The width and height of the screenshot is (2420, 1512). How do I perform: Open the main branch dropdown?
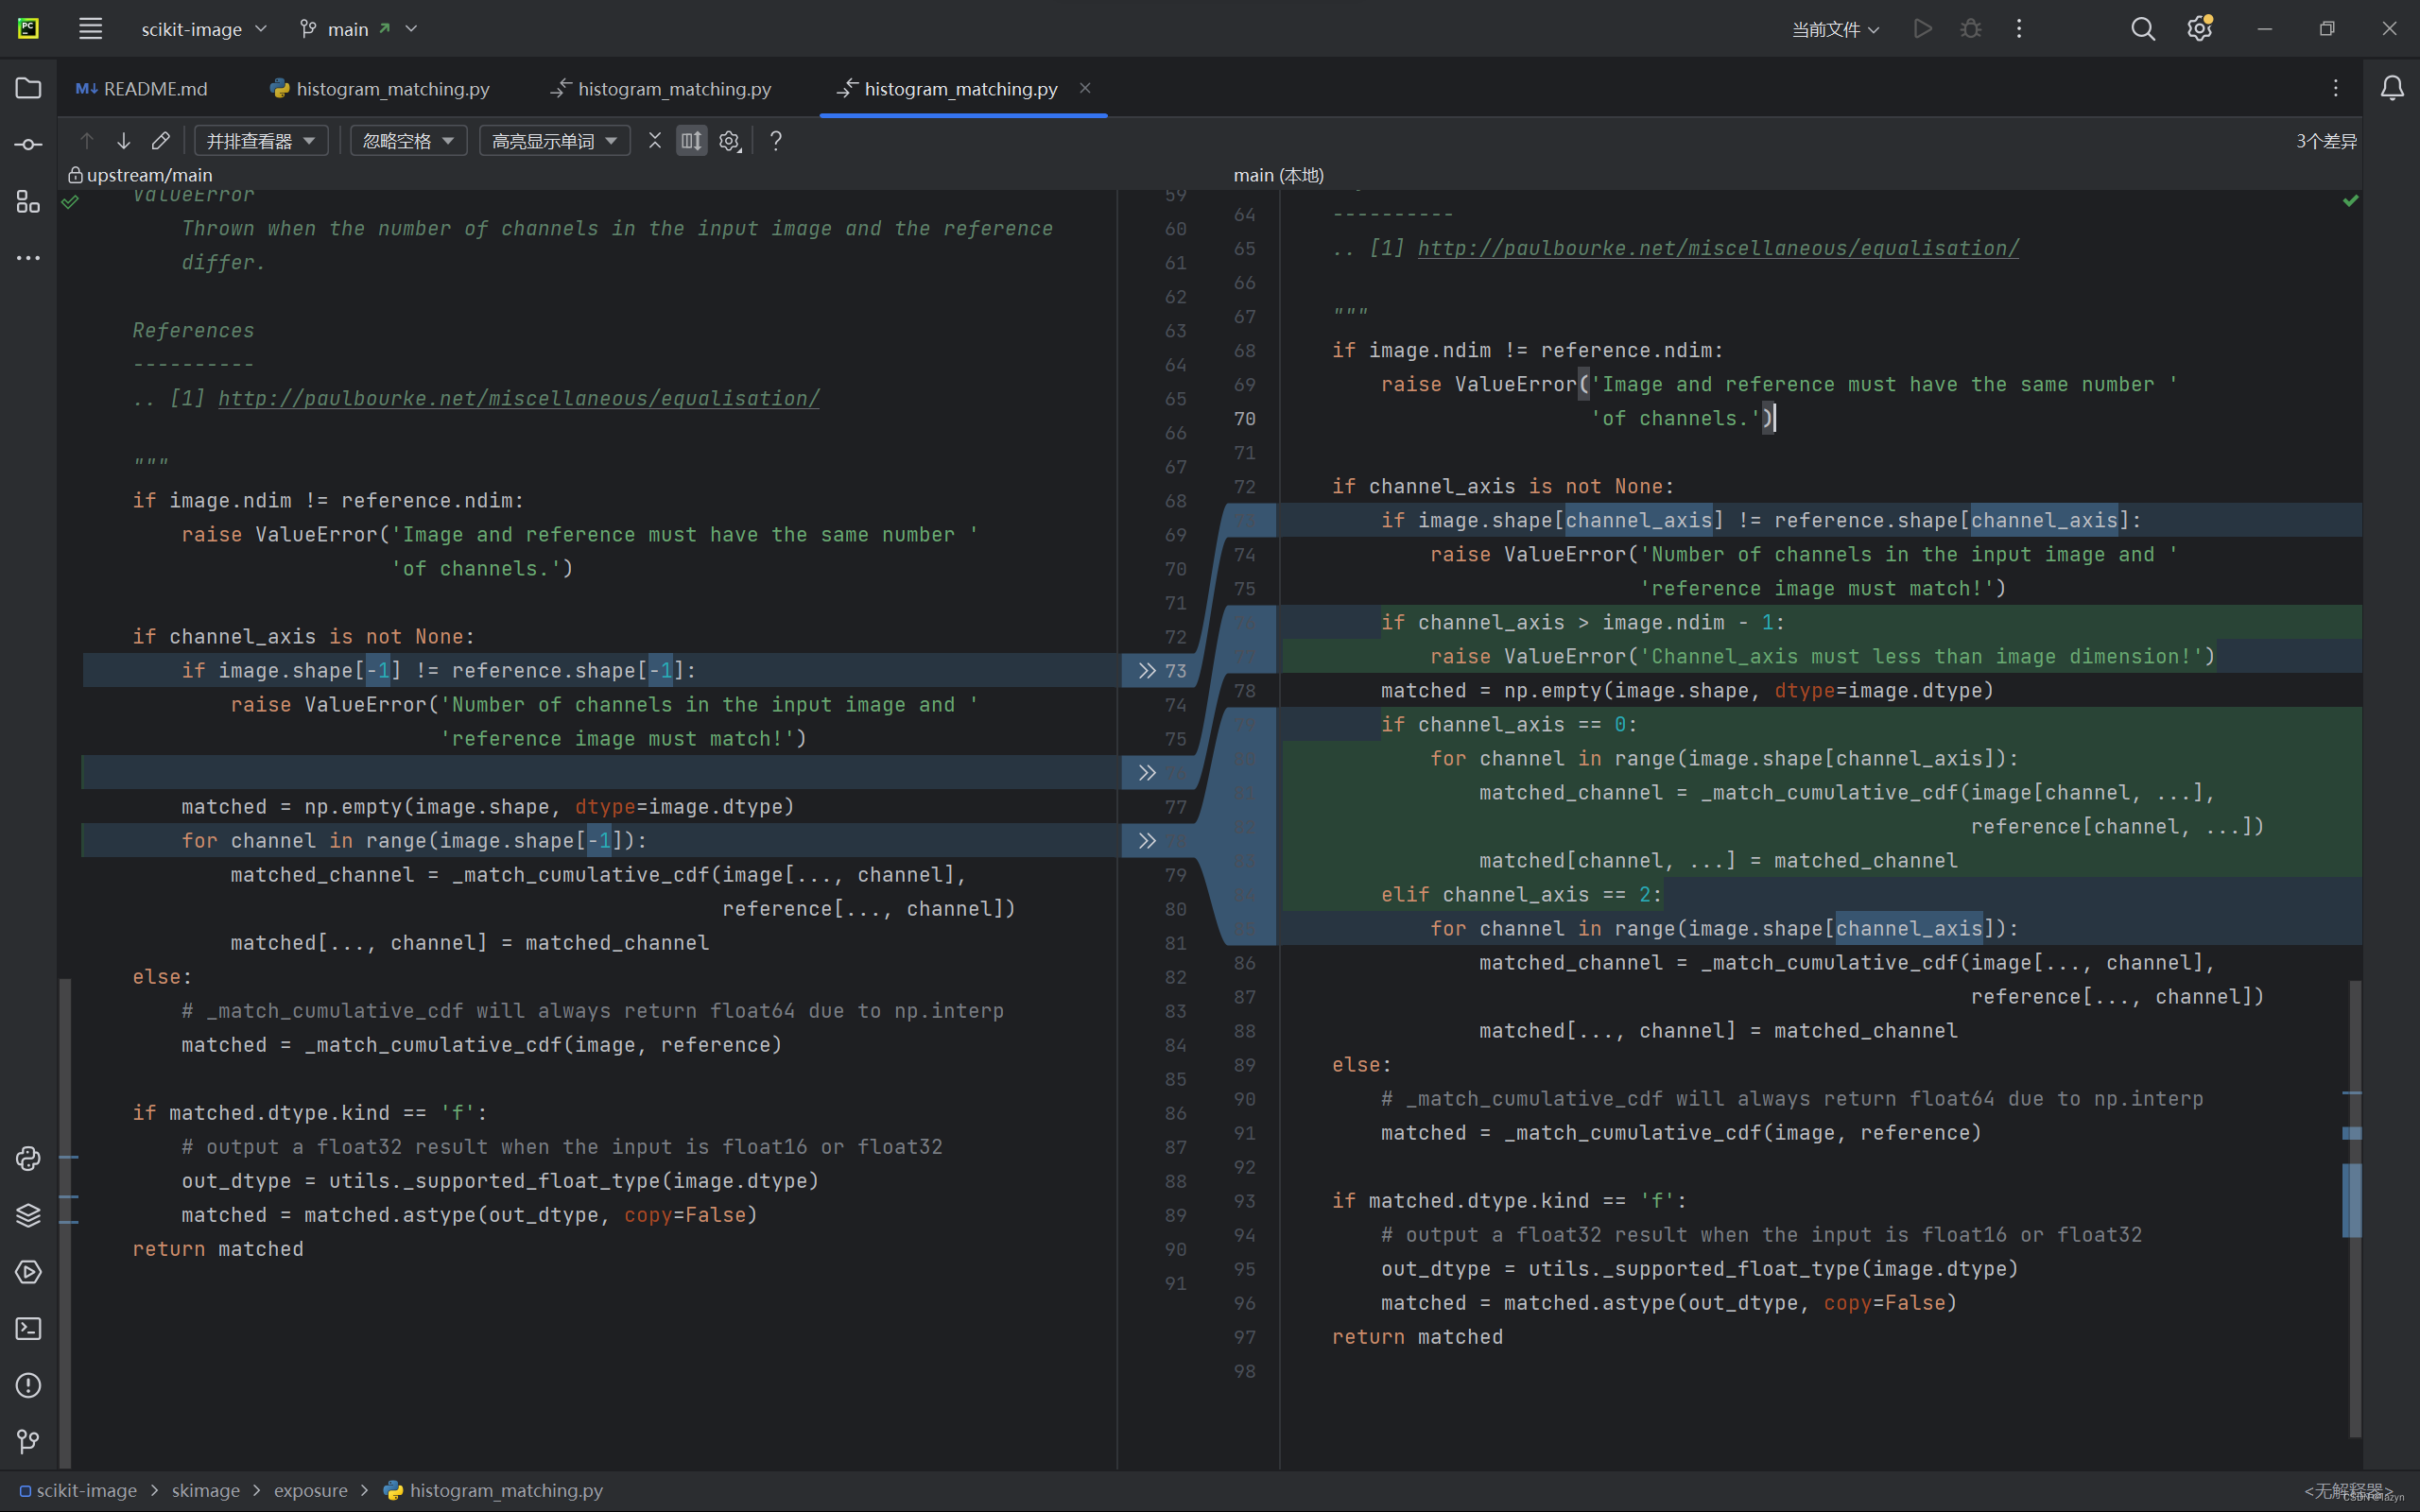pyautogui.click(x=357, y=29)
